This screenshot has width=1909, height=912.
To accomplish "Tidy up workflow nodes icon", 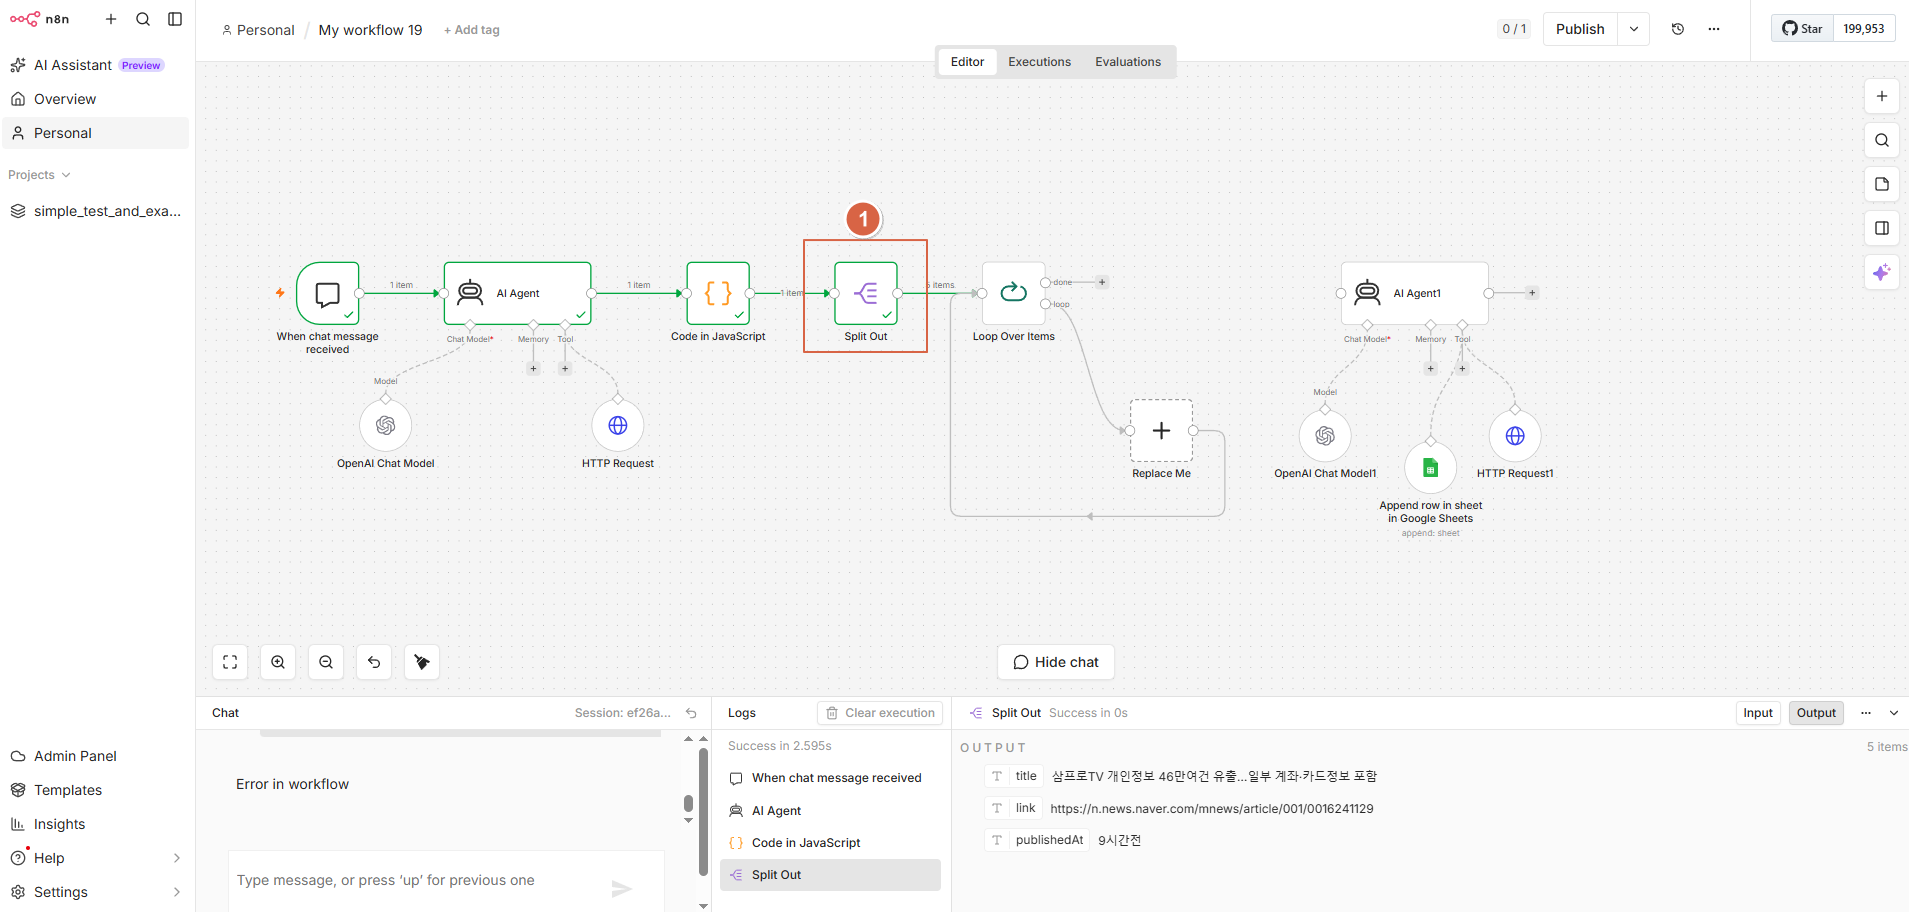I will (422, 662).
